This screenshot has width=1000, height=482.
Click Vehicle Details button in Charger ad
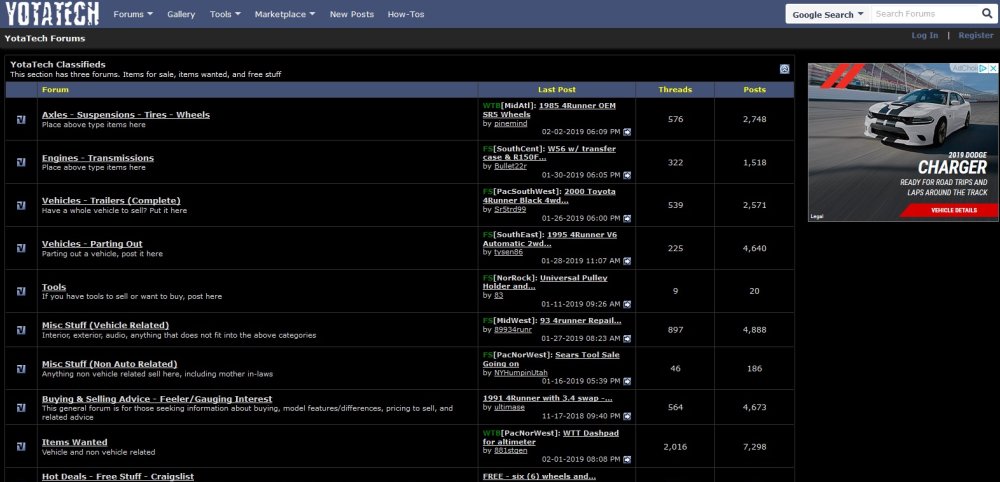pos(949,210)
